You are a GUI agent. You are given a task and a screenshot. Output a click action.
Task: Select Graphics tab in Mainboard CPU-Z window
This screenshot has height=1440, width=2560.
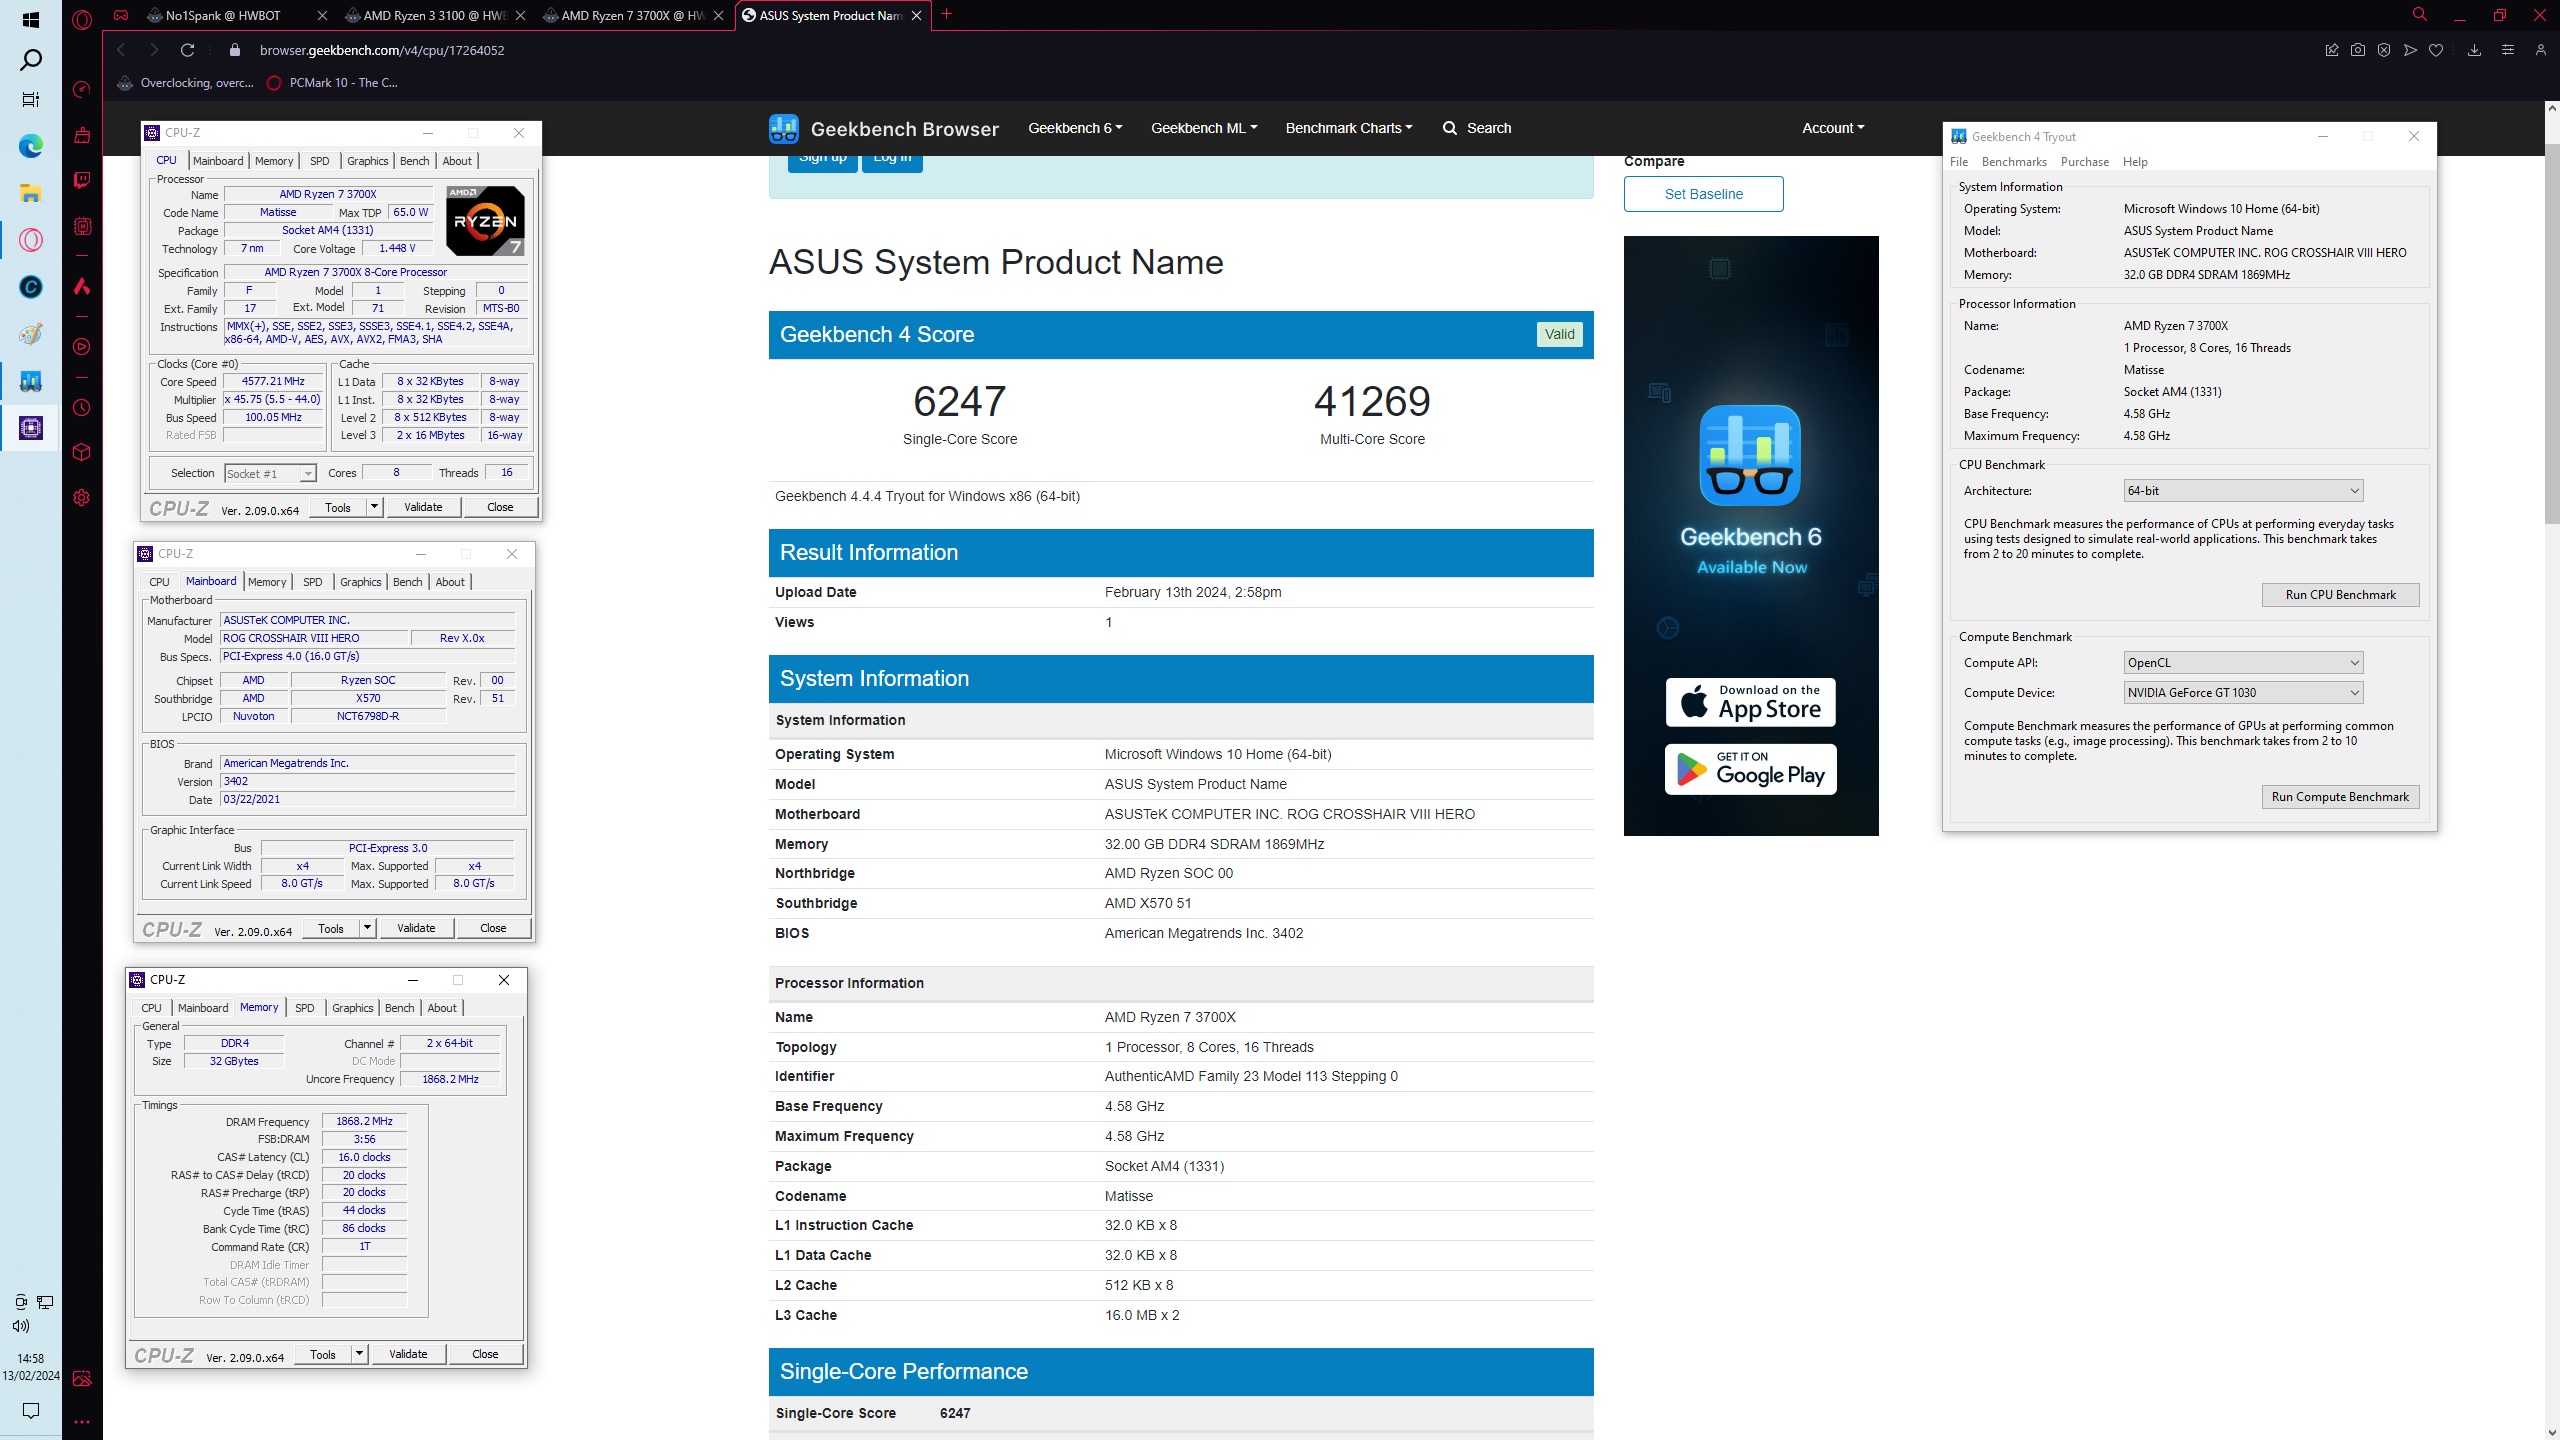[x=360, y=582]
